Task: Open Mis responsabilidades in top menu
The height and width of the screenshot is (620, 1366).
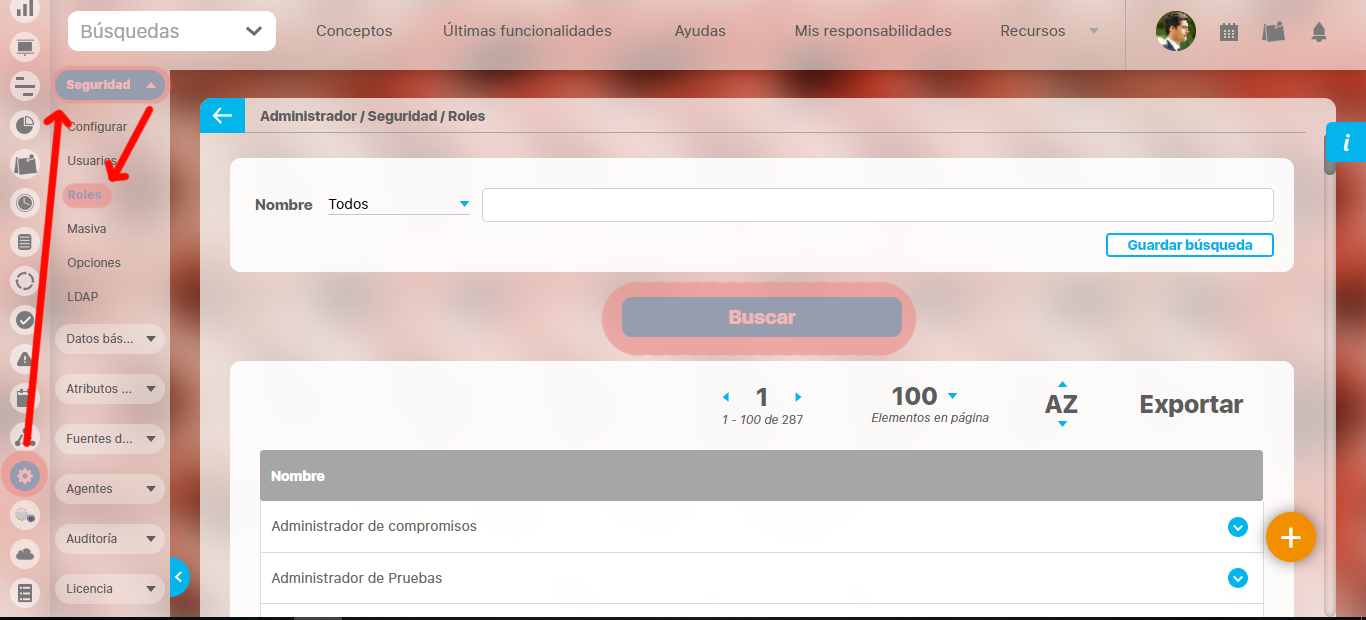Action: (x=872, y=31)
